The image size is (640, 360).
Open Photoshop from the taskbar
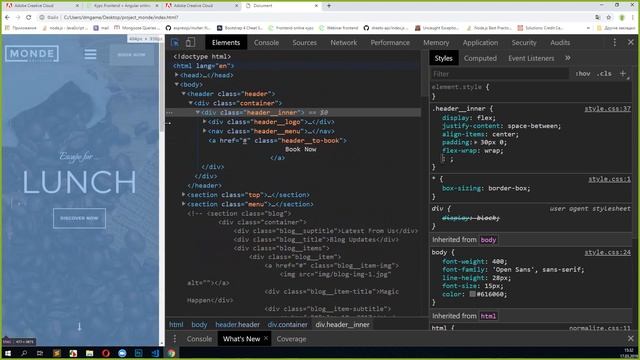tap(138, 353)
